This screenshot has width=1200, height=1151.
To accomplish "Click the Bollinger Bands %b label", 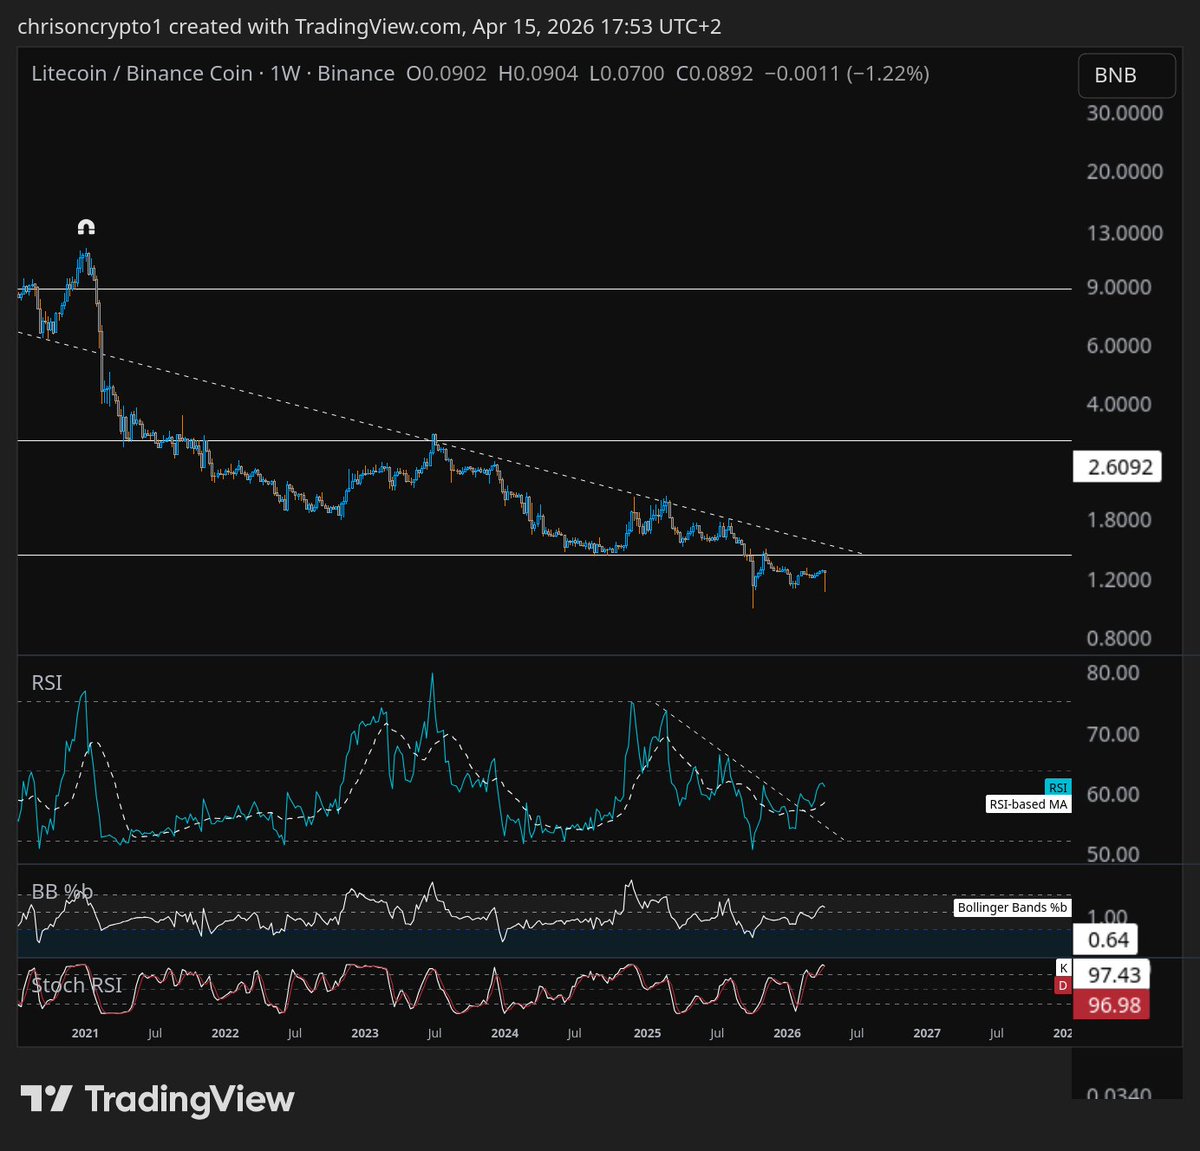I will point(1012,908).
